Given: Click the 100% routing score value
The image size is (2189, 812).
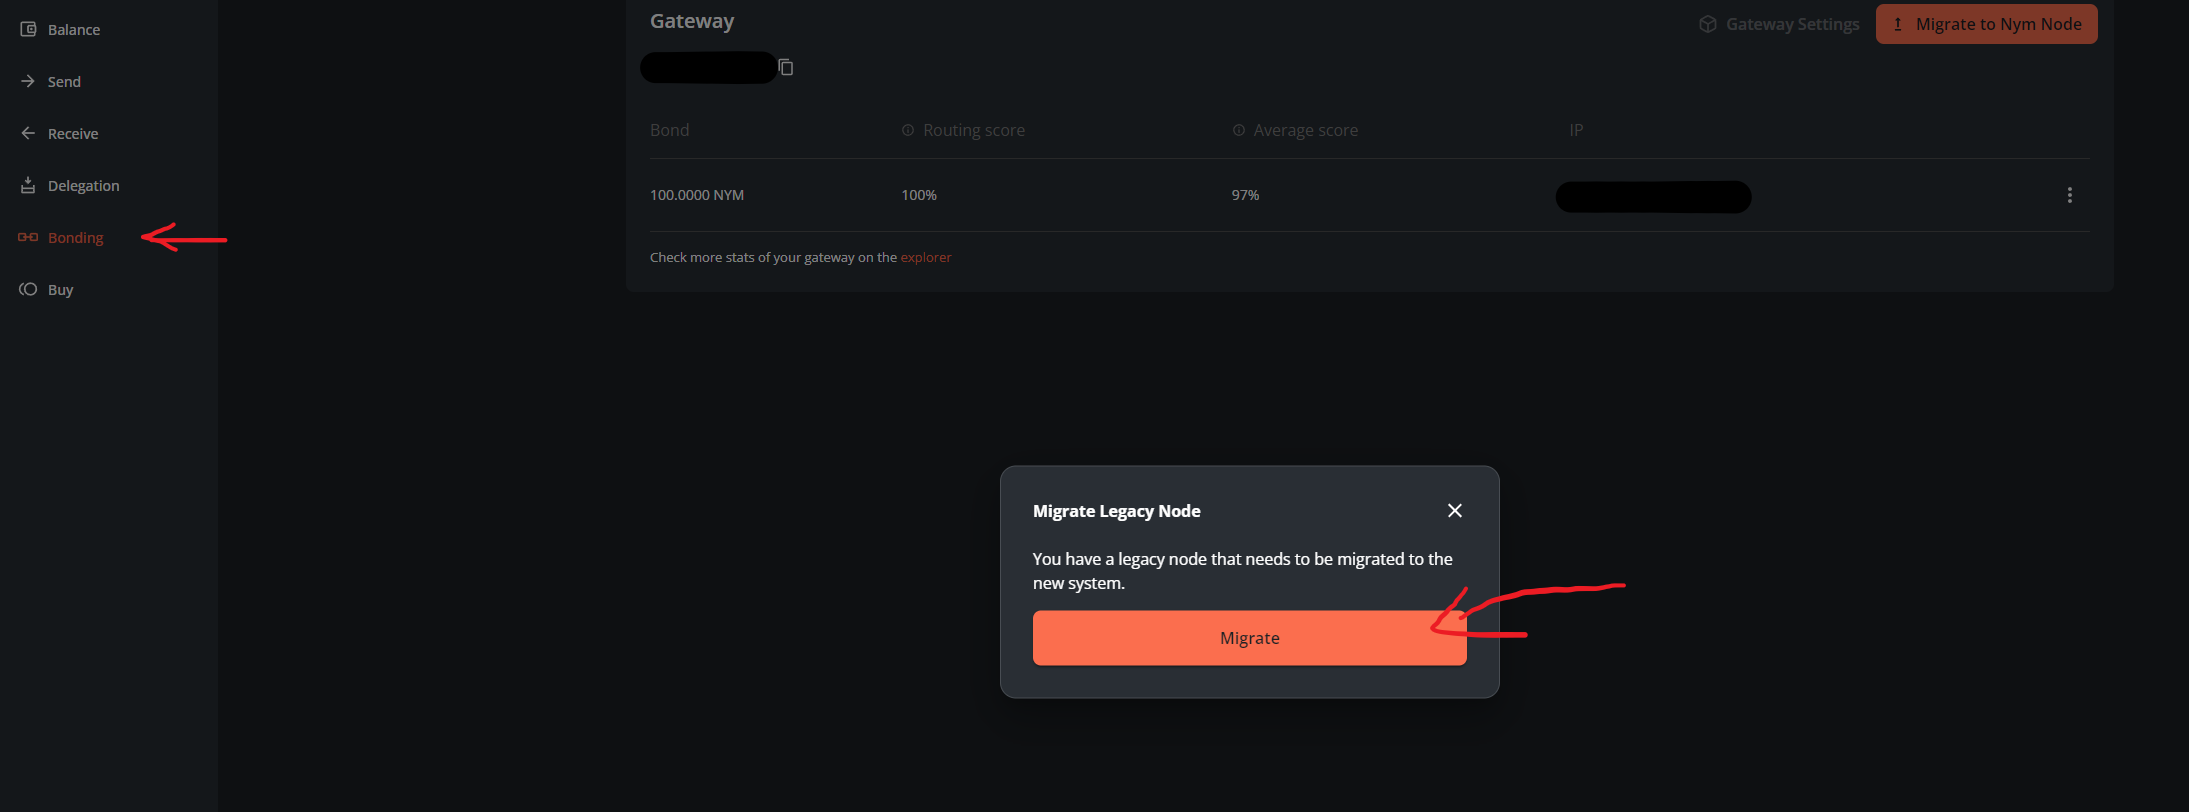Looking at the screenshot, I should [919, 195].
